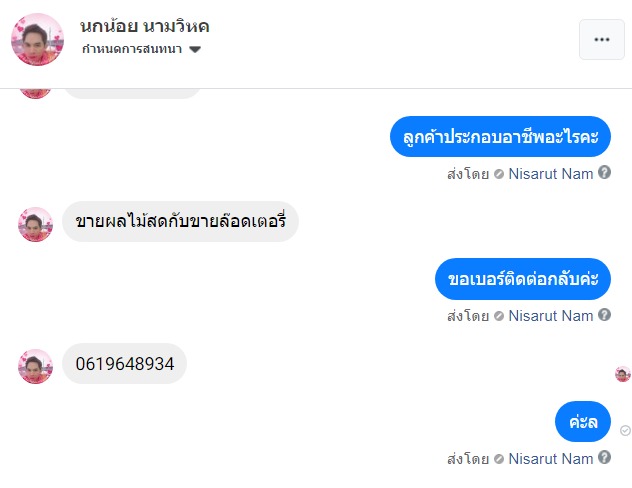Click the second Nisarut Nam sender link
Image resolution: width=632 pixels, height=488 pixels.
pyautogui.click(x=550, y=315)
